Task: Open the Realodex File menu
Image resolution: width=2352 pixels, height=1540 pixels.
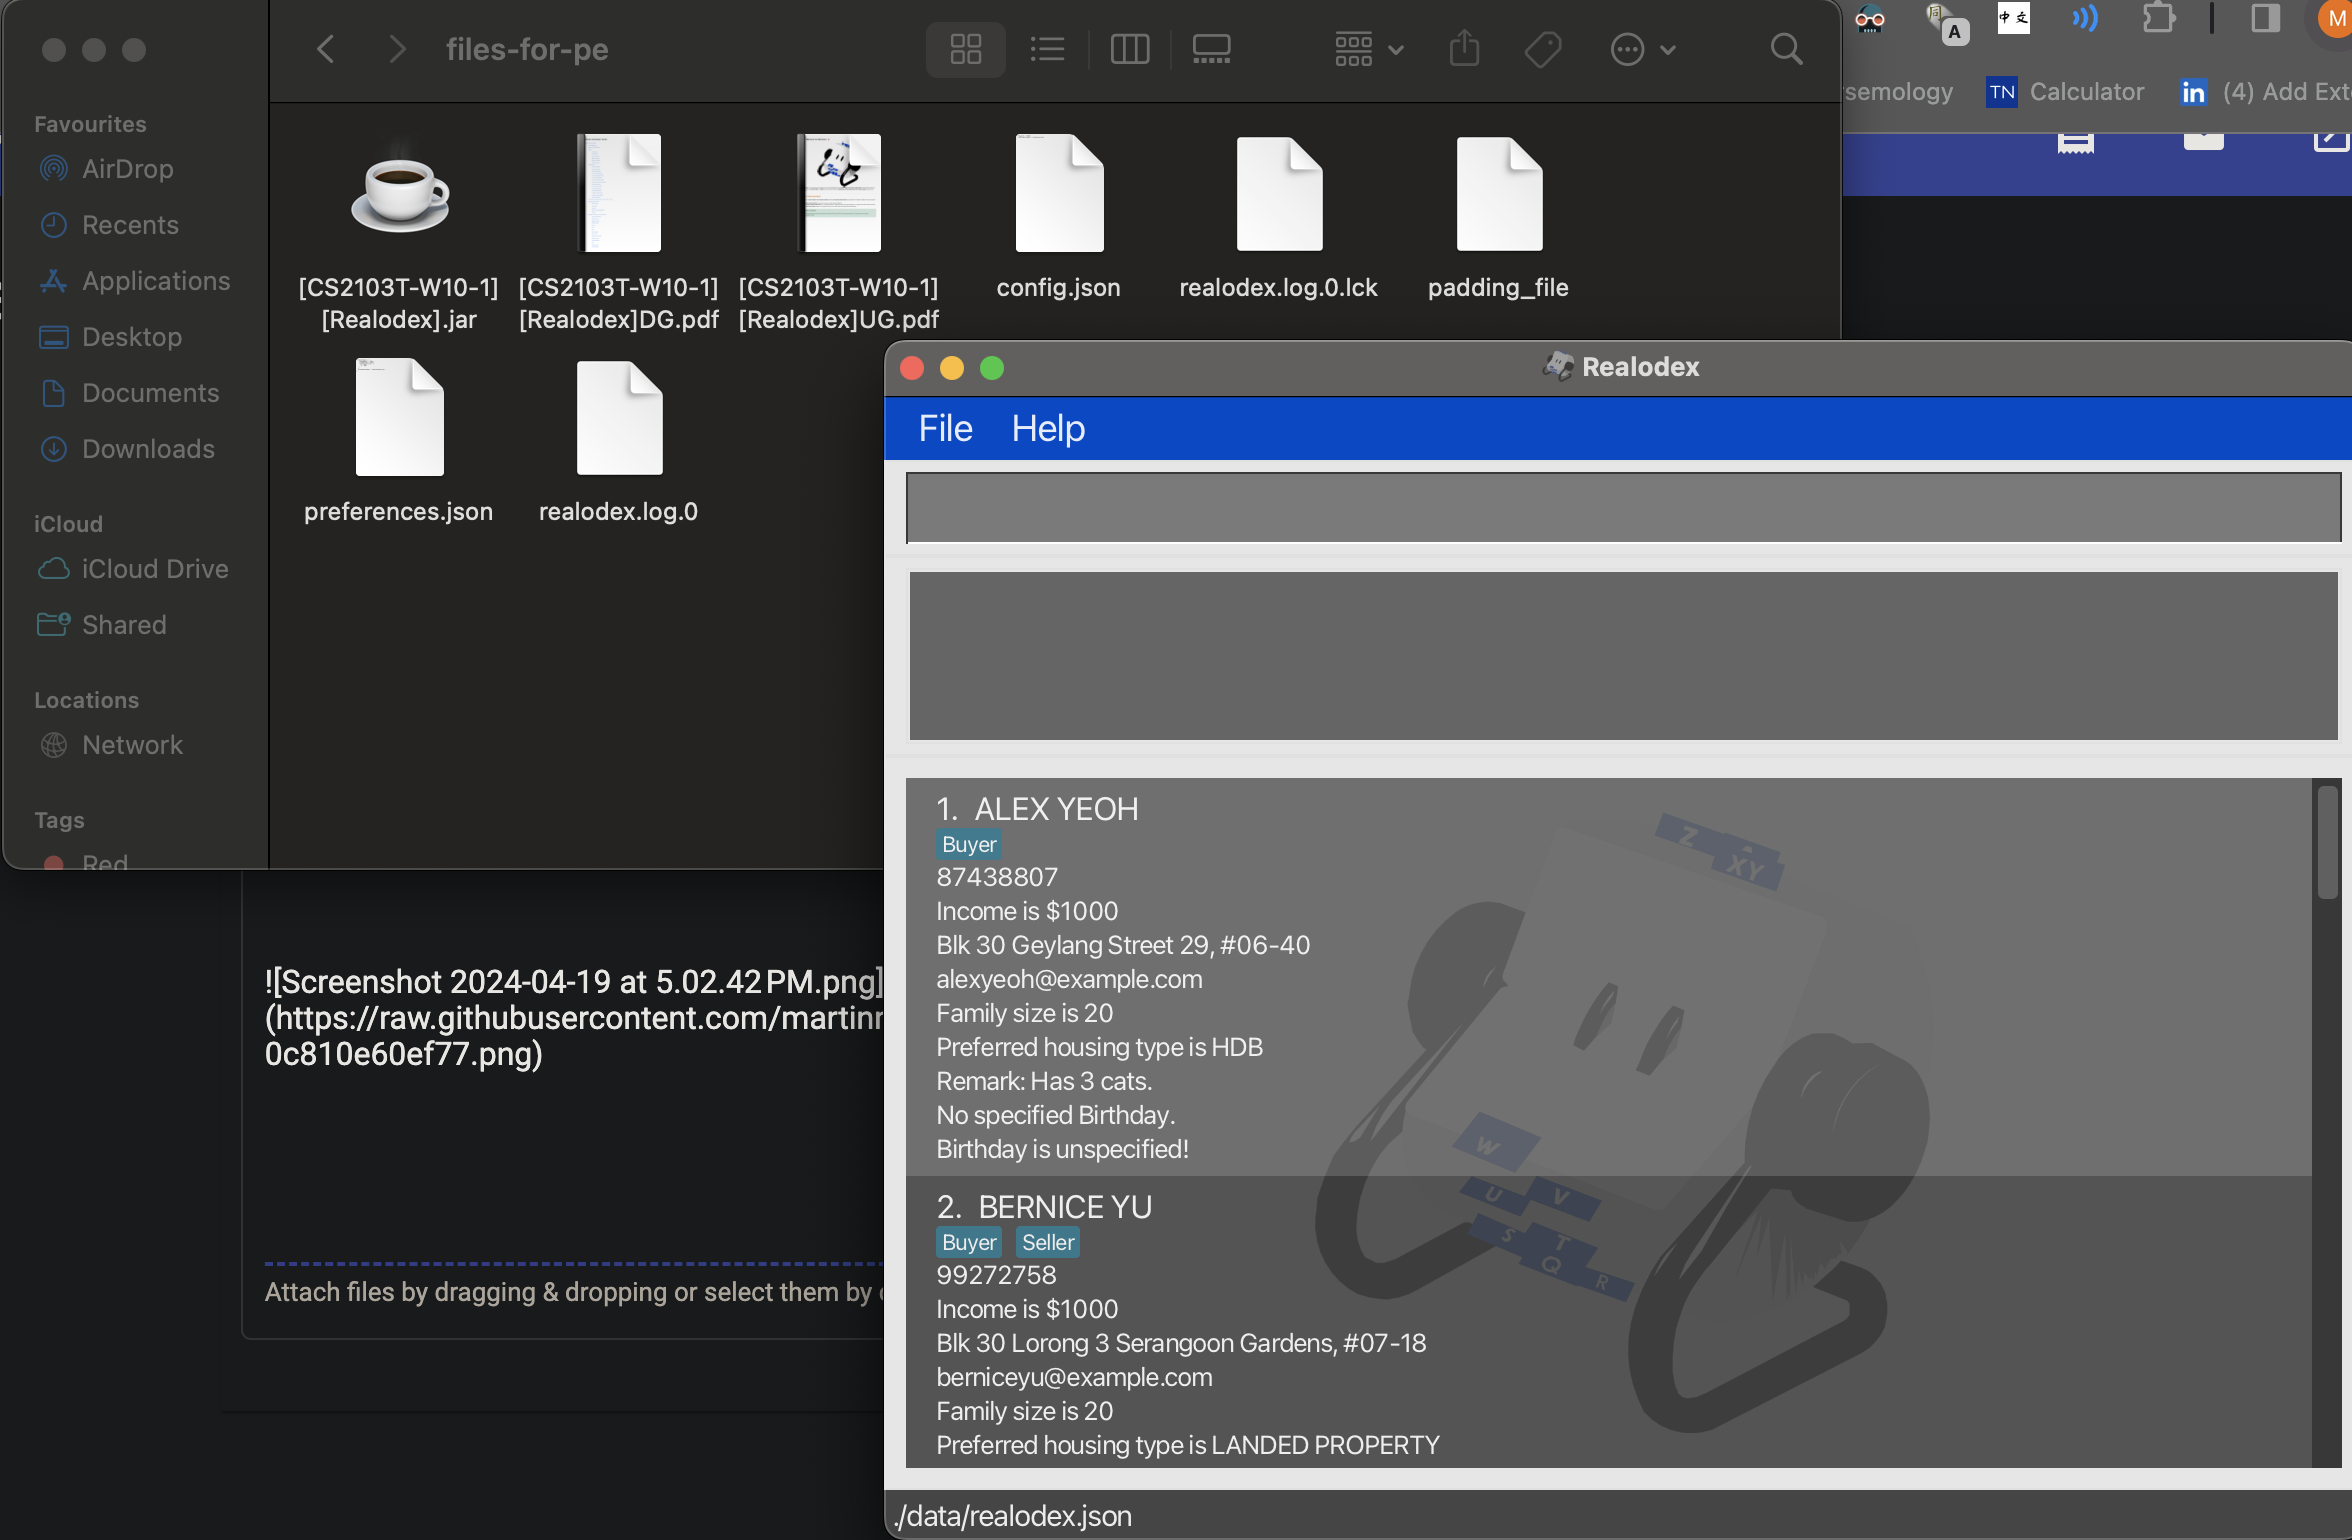Action: 945,428
